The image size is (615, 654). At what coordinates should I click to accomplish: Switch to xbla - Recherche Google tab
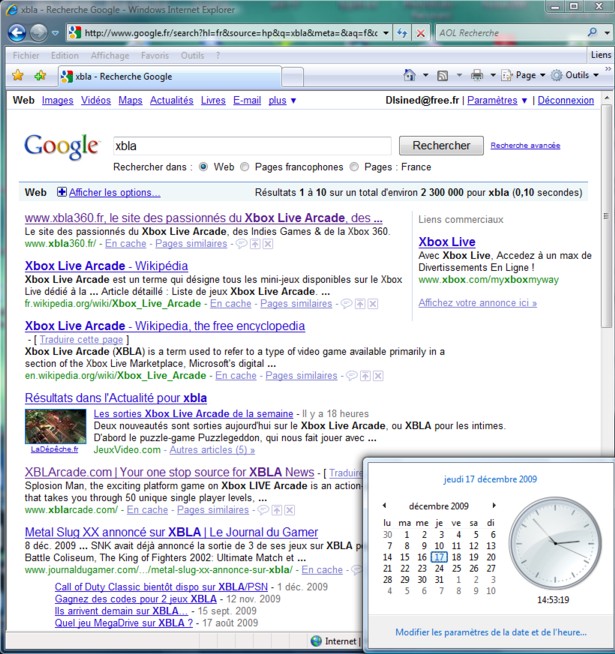click(x=169, y=76)
